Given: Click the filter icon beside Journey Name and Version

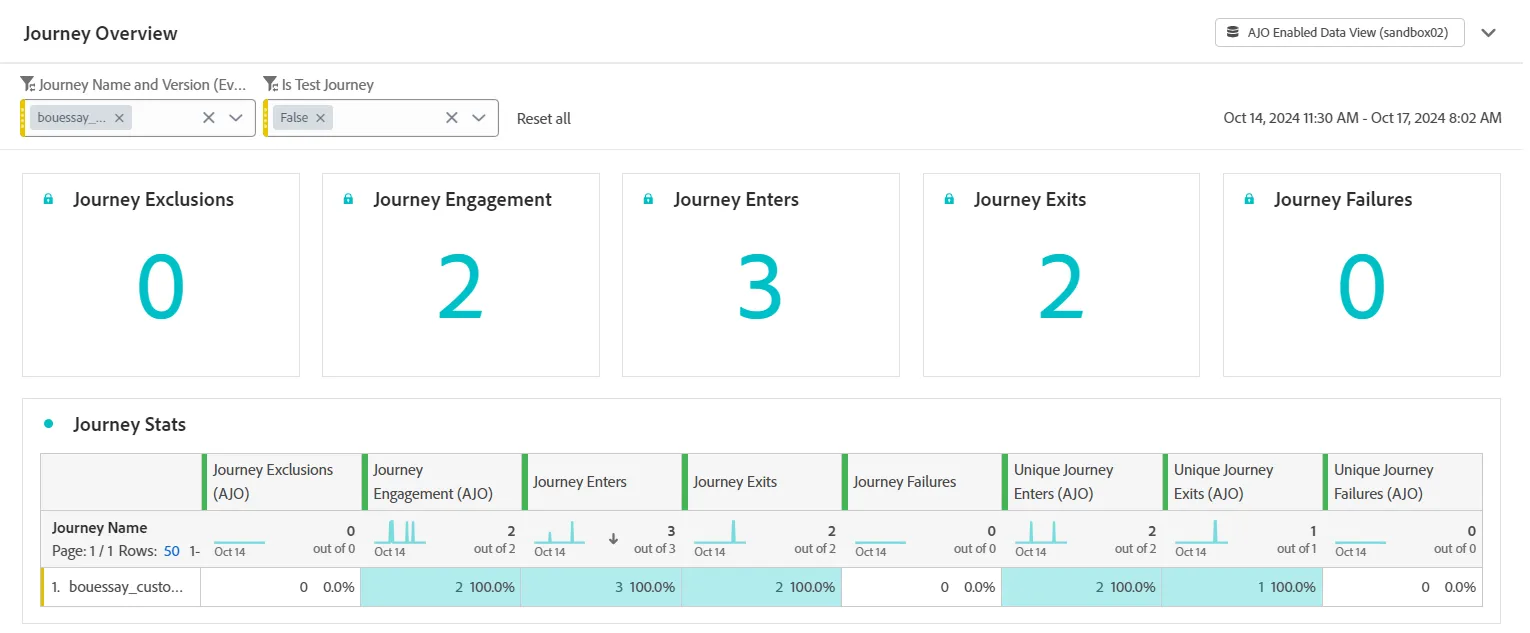Looking at the screenshot, I should tap(28, 85).
